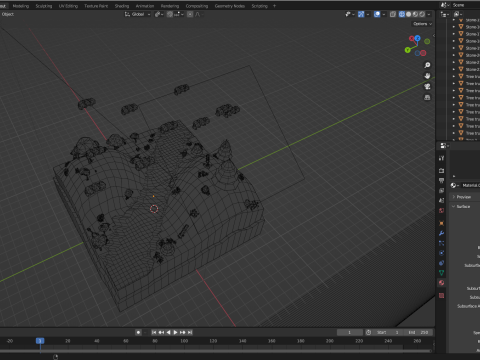The height and width of the screenshot is (360, 480).
Task: Open the Object menu in viewport header
Action: (8, 14)
